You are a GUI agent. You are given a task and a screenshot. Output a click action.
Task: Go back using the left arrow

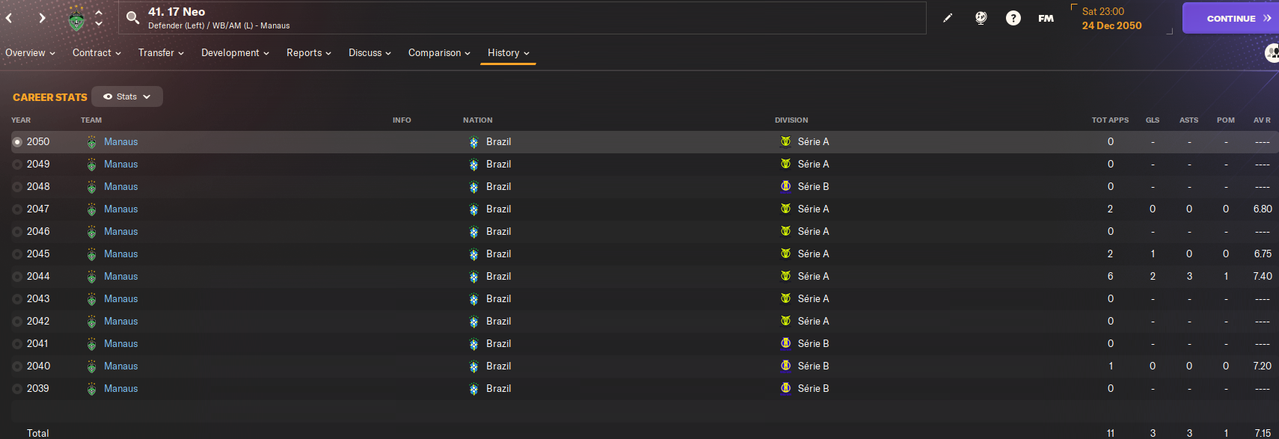(x=8, y=18)
